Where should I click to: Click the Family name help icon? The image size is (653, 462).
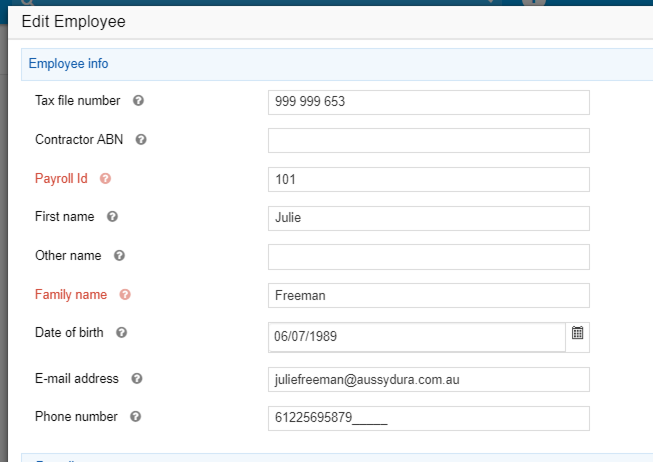[125, 295]
